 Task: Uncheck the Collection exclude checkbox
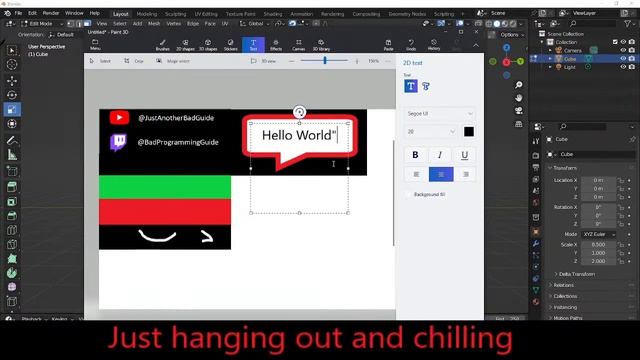615,42
